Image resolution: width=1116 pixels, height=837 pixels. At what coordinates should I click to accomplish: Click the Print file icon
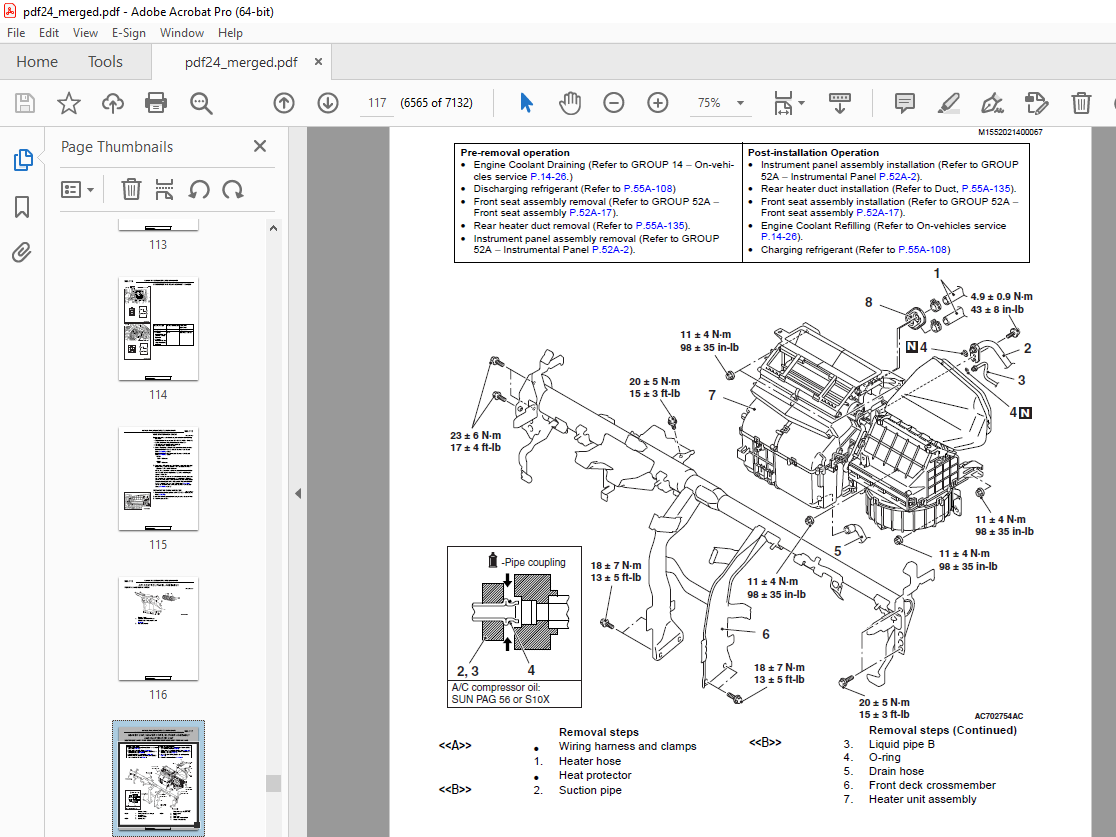point(156,103)
